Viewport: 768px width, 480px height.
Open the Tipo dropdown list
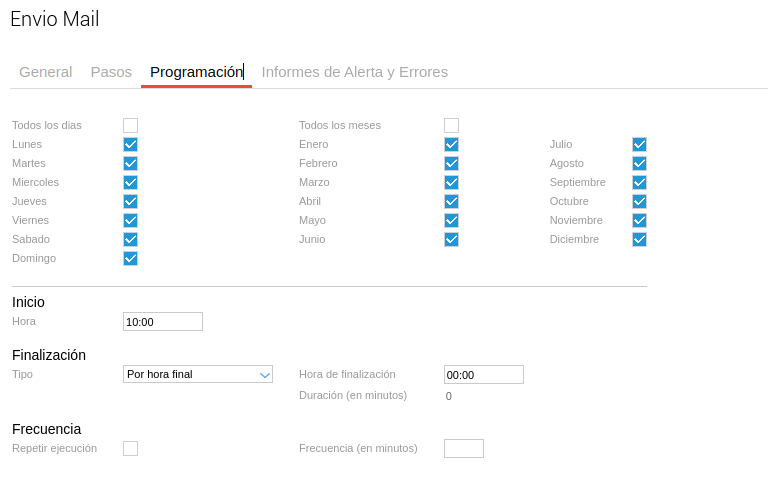[198, 374]
